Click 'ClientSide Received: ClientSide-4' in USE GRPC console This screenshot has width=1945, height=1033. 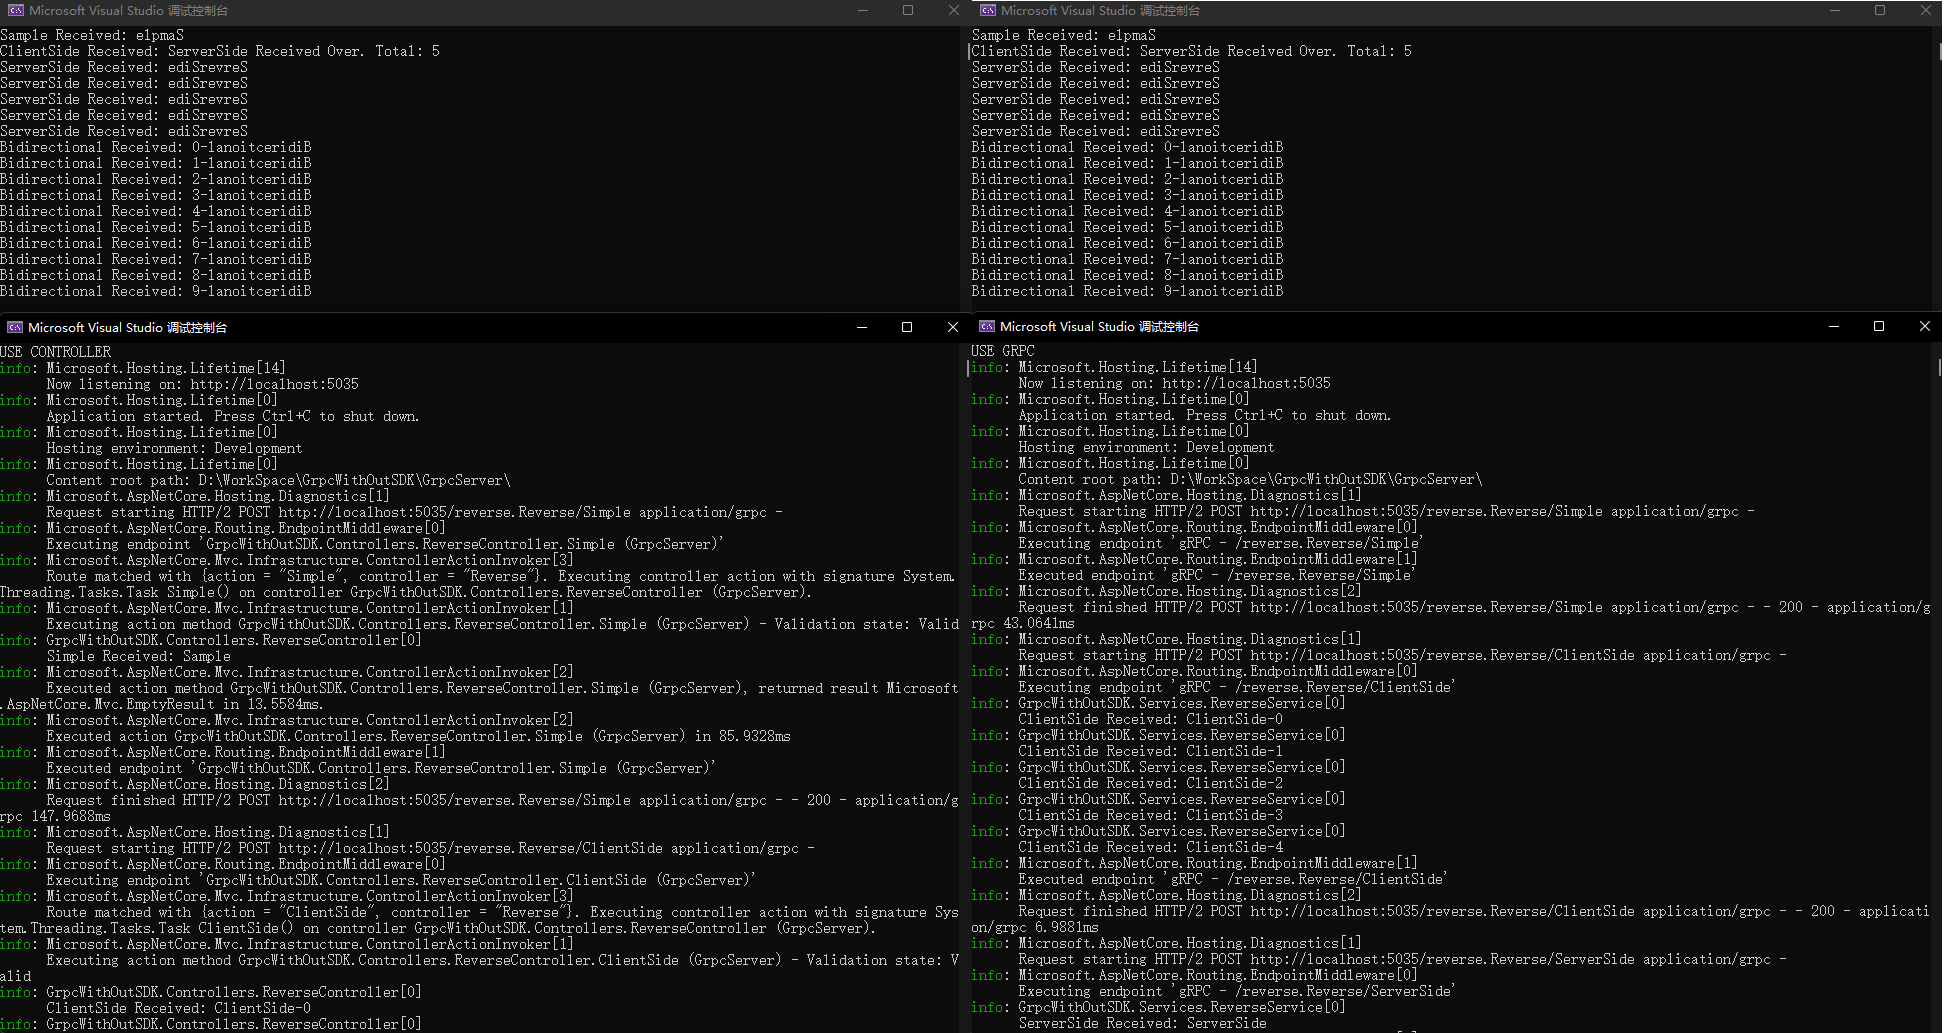[1150, 847]
